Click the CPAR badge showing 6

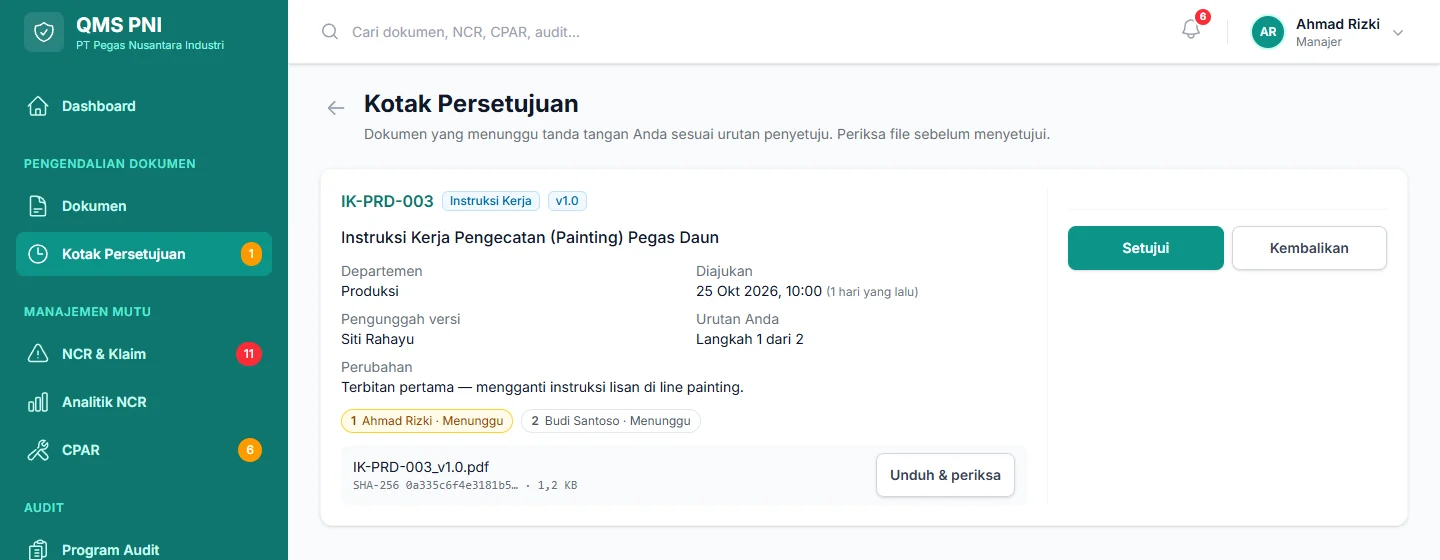pos(250,450)
